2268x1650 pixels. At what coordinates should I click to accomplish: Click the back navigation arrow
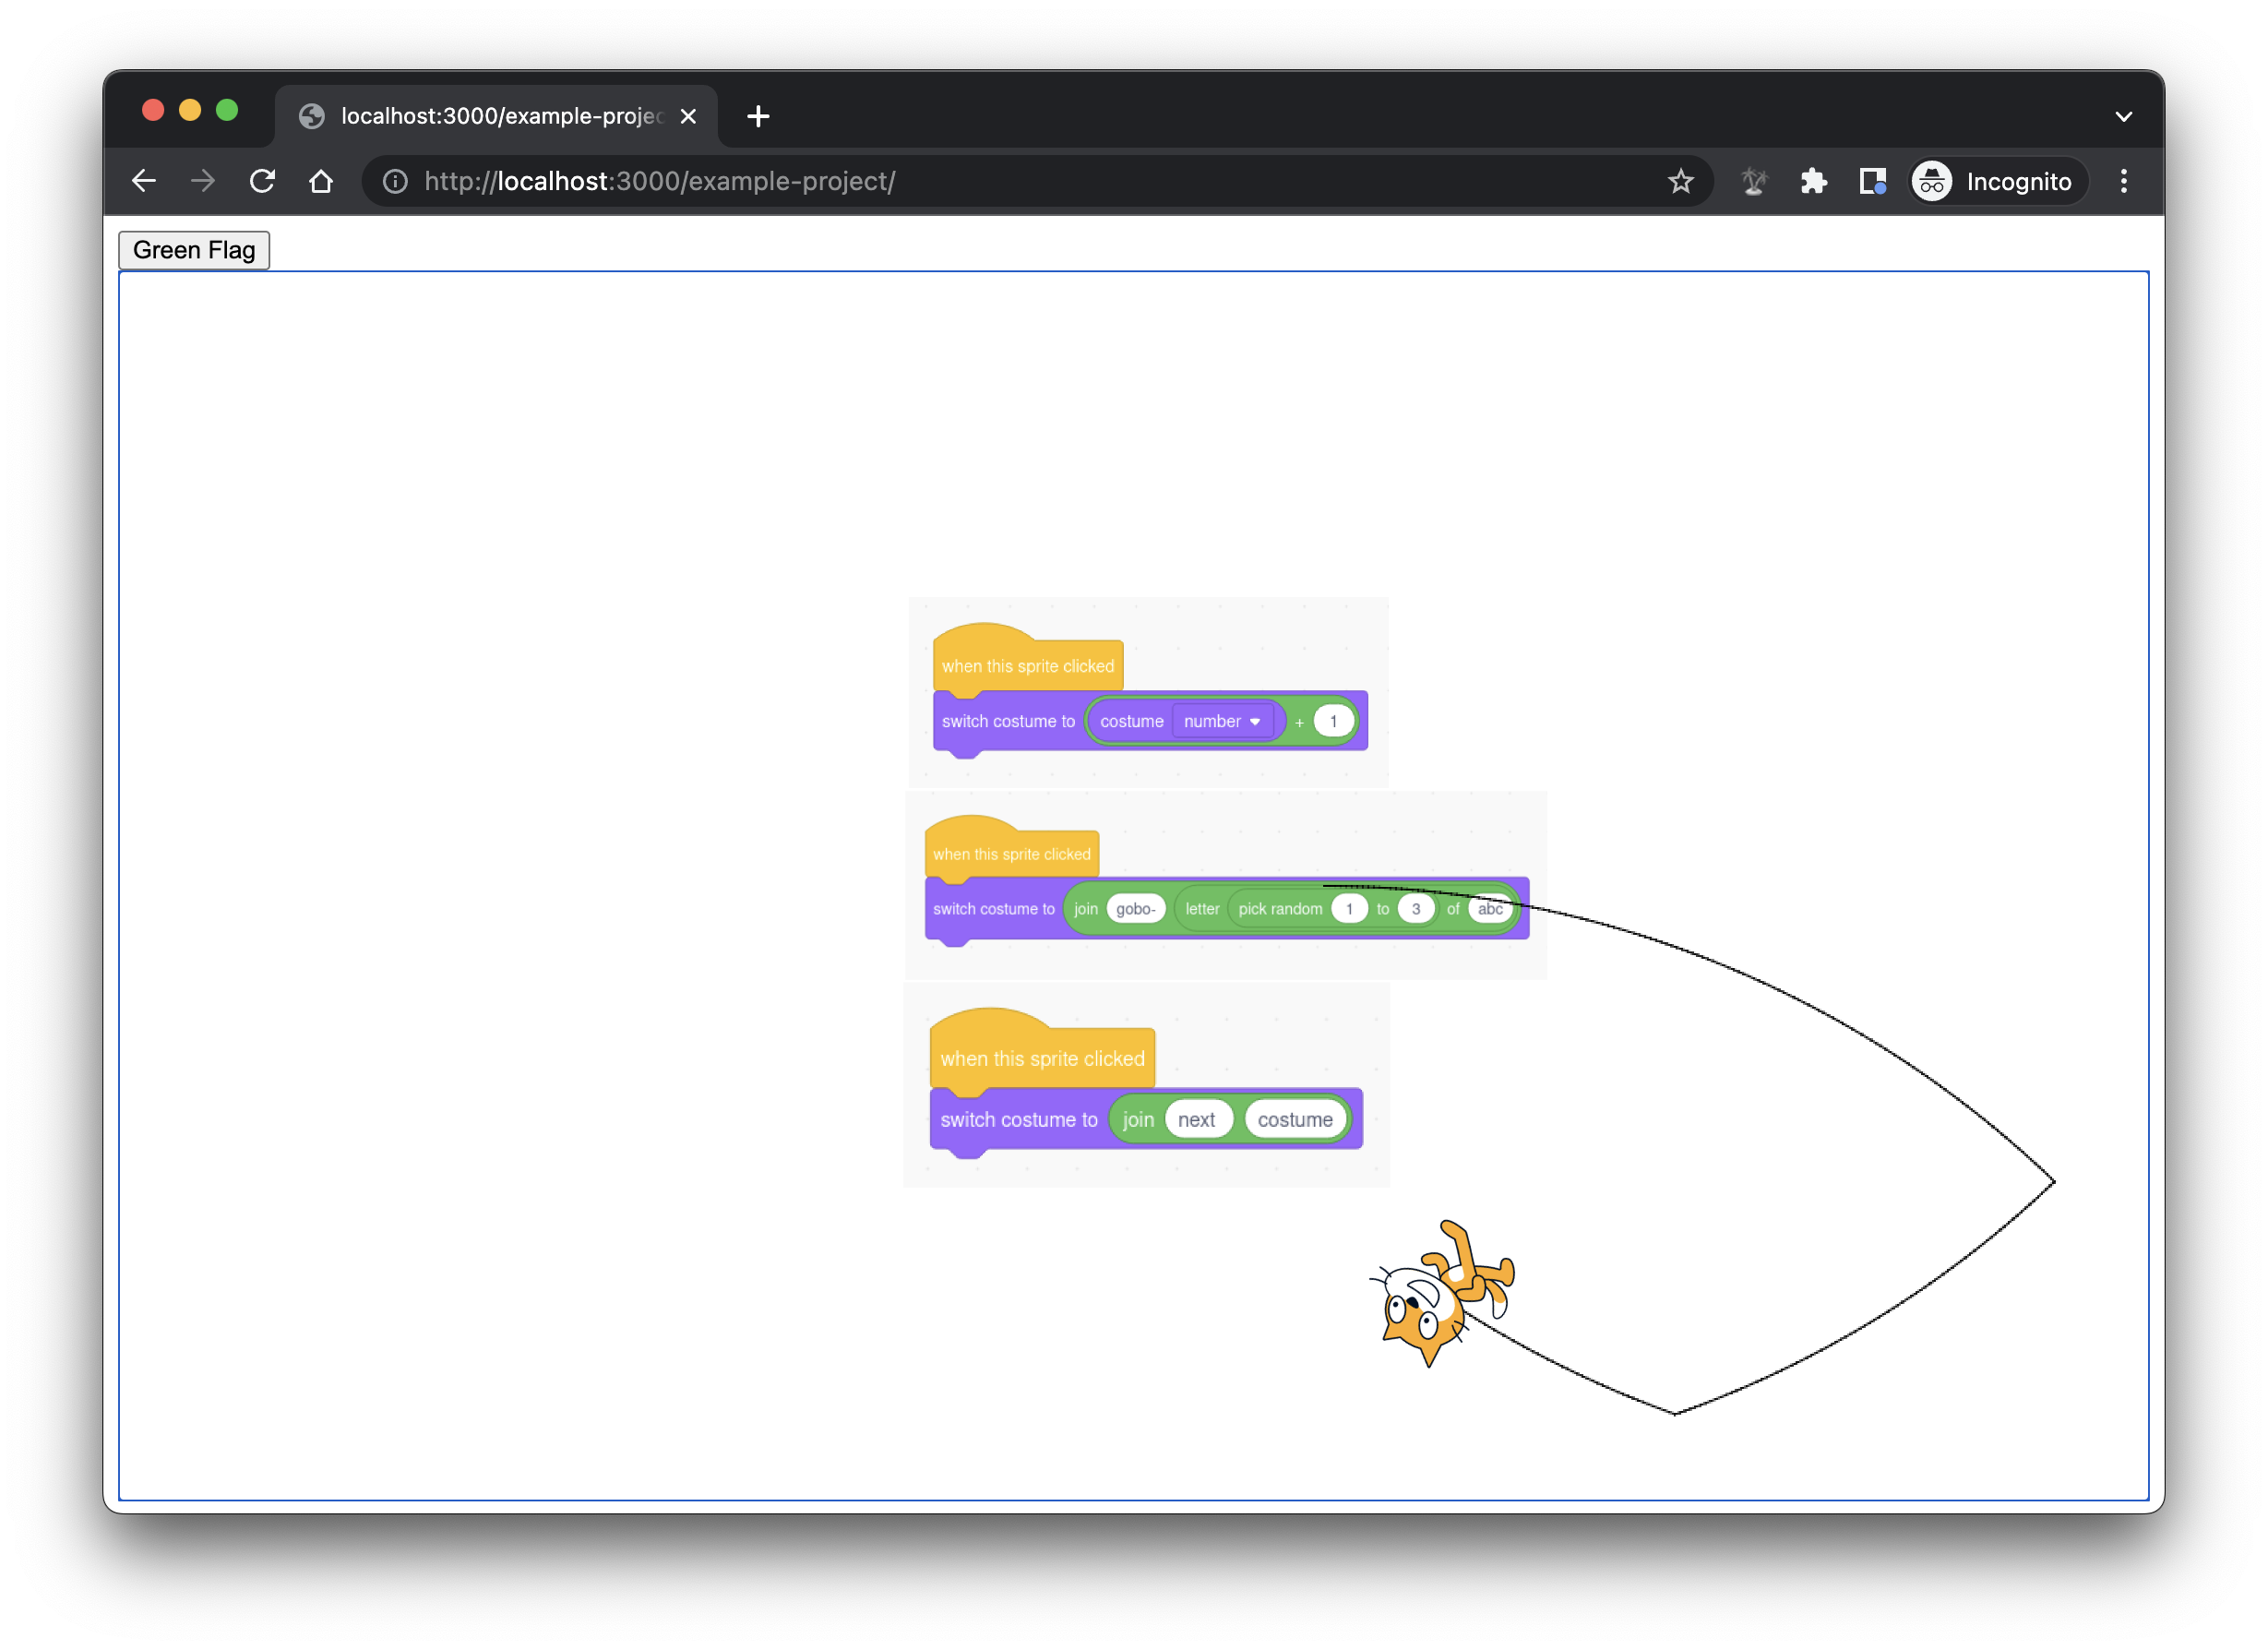point(144,181)
